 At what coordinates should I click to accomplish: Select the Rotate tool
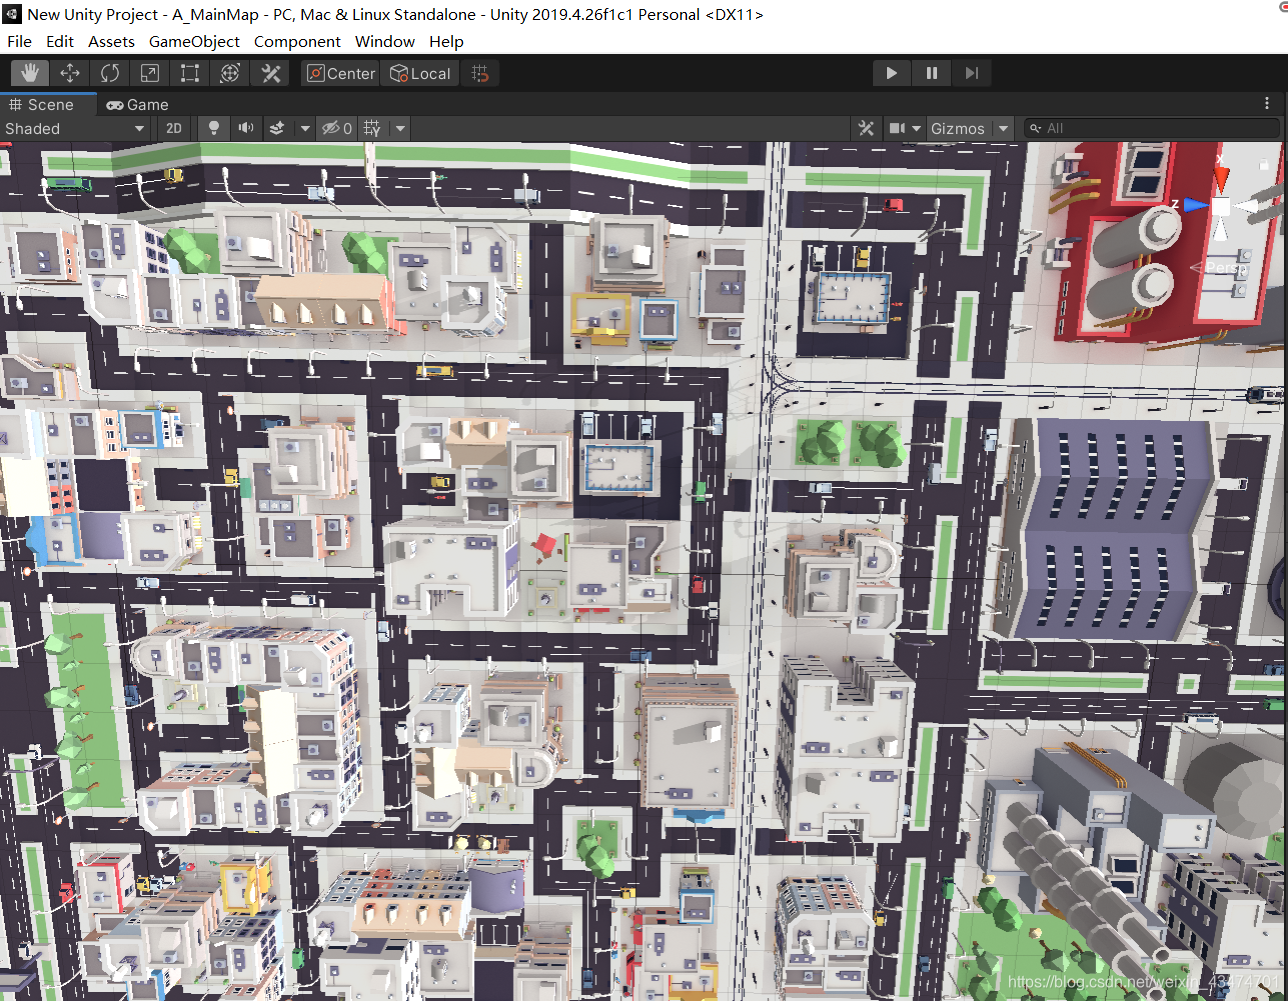coord(110,73)
